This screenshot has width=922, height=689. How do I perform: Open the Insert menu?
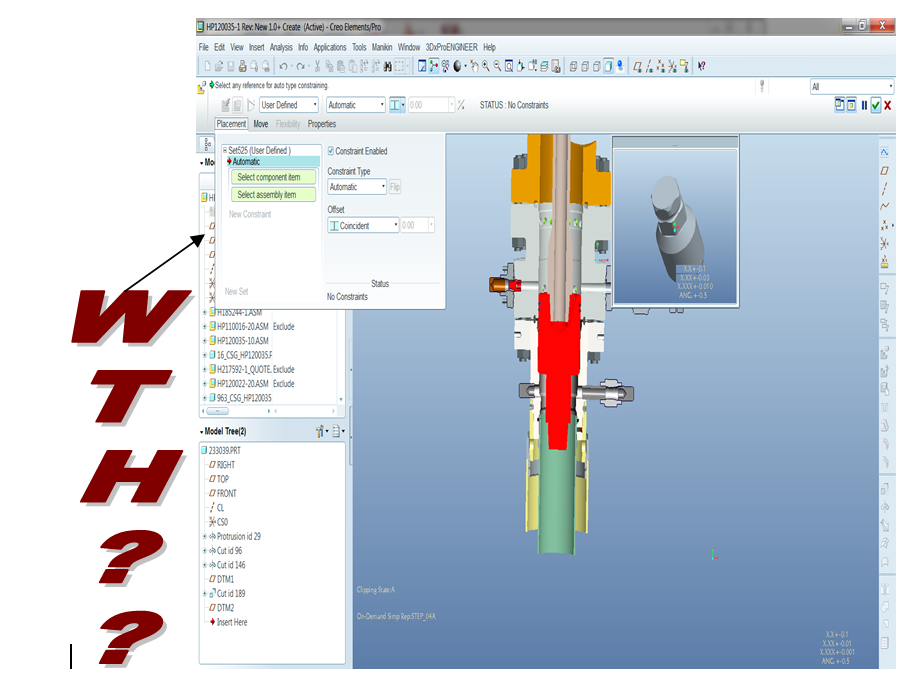256,48
